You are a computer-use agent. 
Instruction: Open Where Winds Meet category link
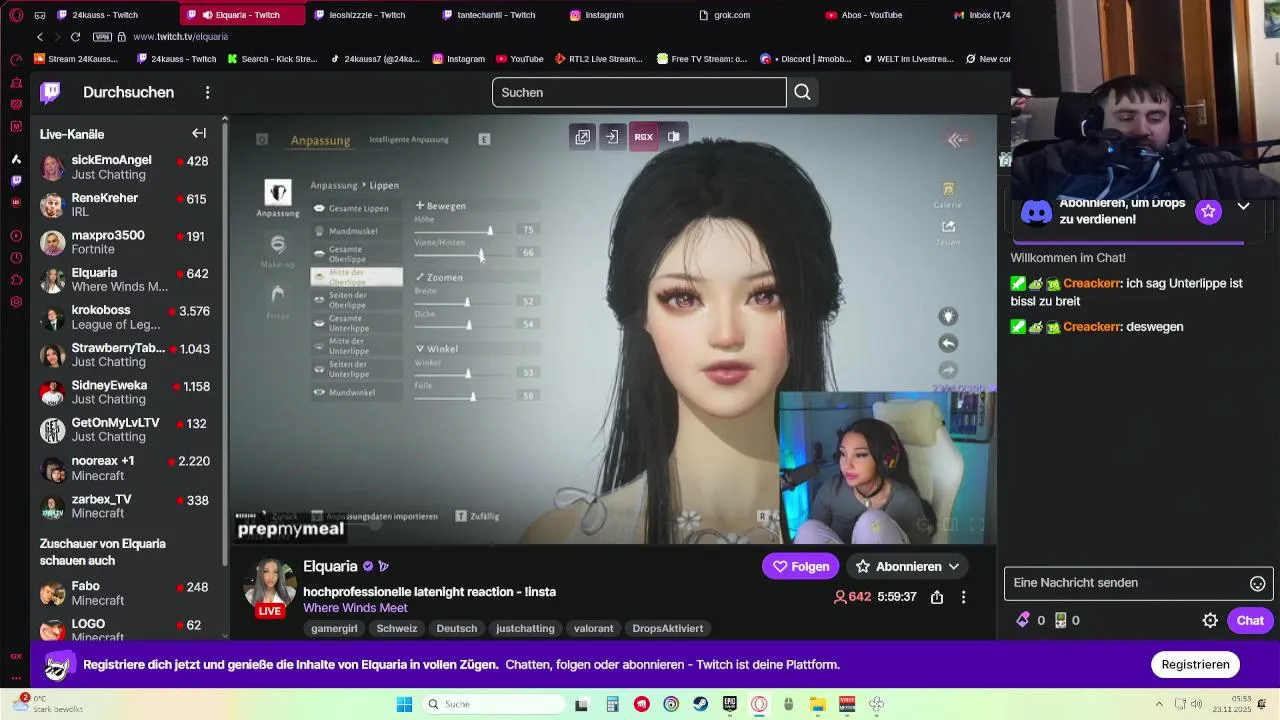point(355,608)
